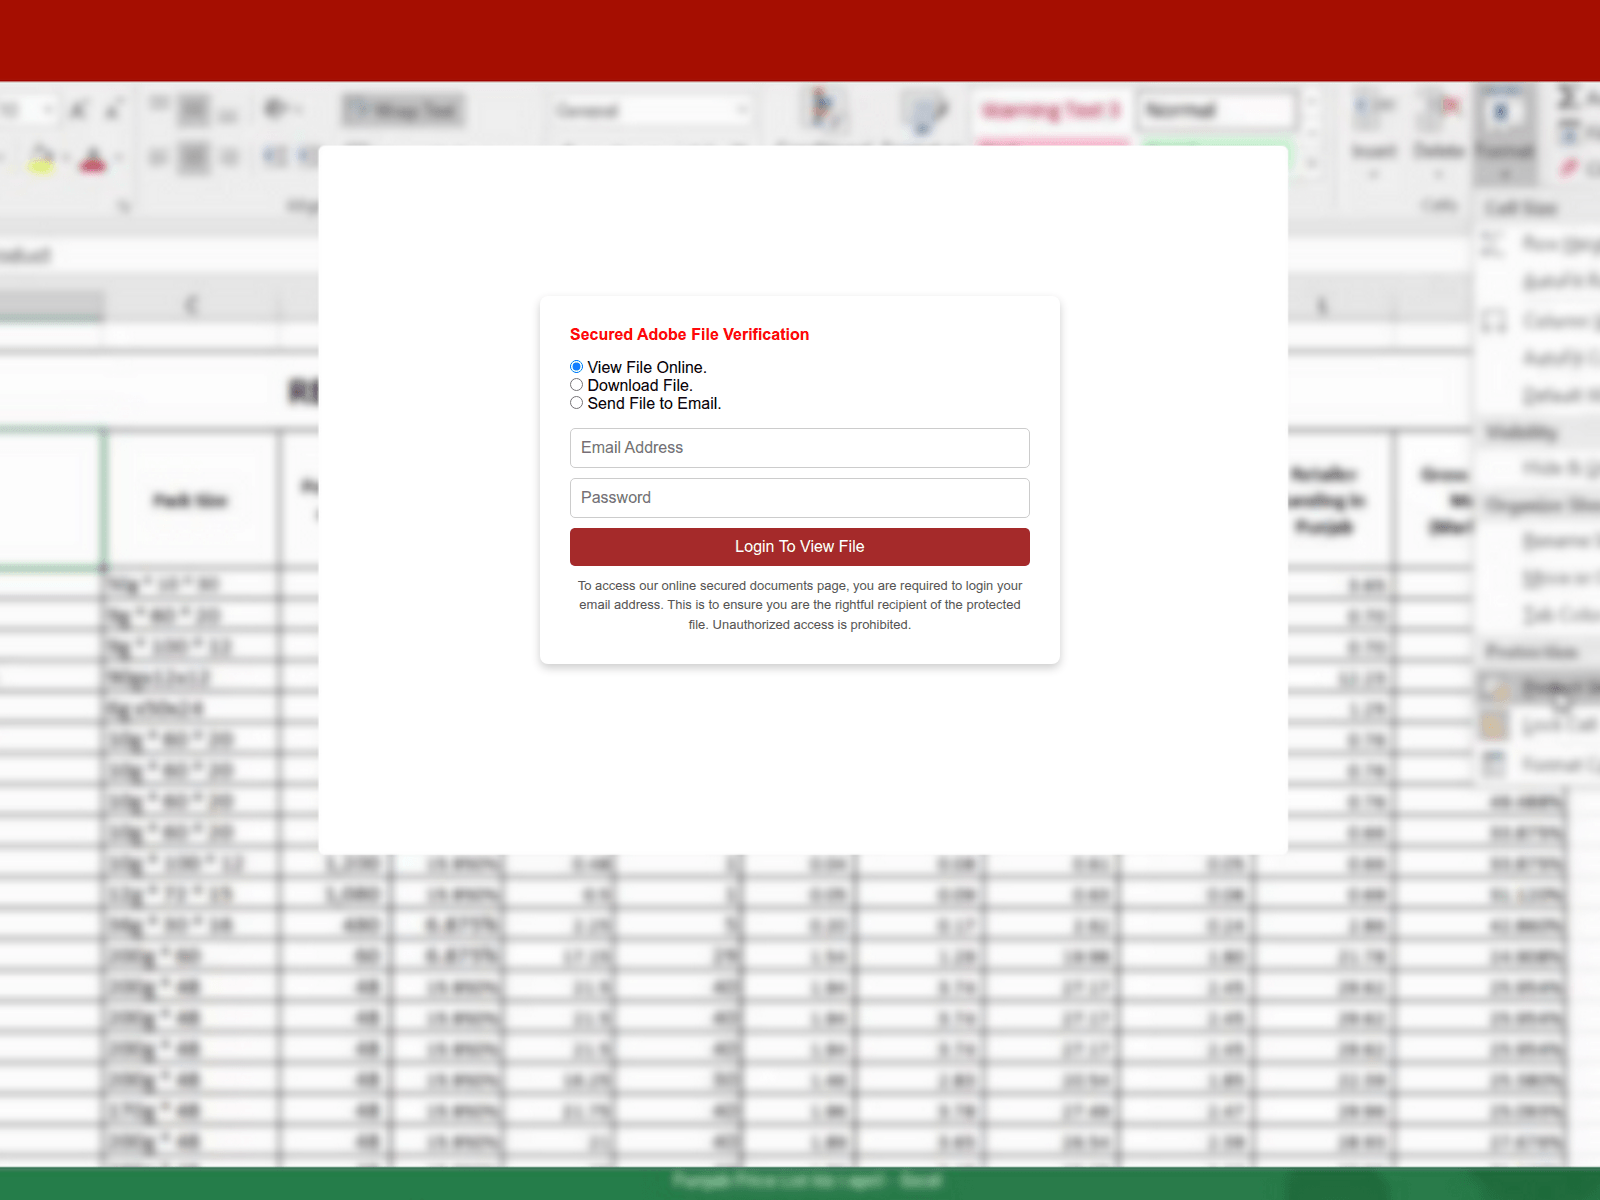This screenshot has height=1200, width=1600.
Task: Click the Unauthorized access is prohibited notice text
Action: pyautogui.click(x=811, y=625)
